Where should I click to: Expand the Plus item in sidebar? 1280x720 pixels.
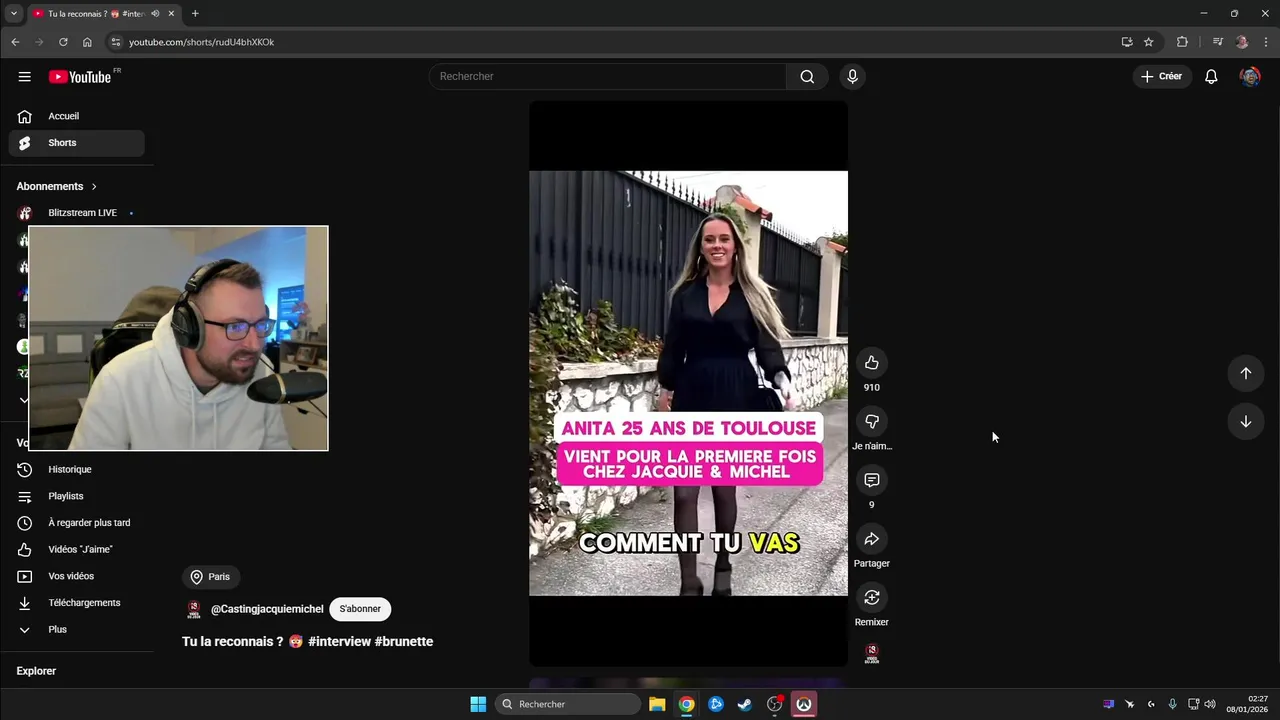coord(77,630)
